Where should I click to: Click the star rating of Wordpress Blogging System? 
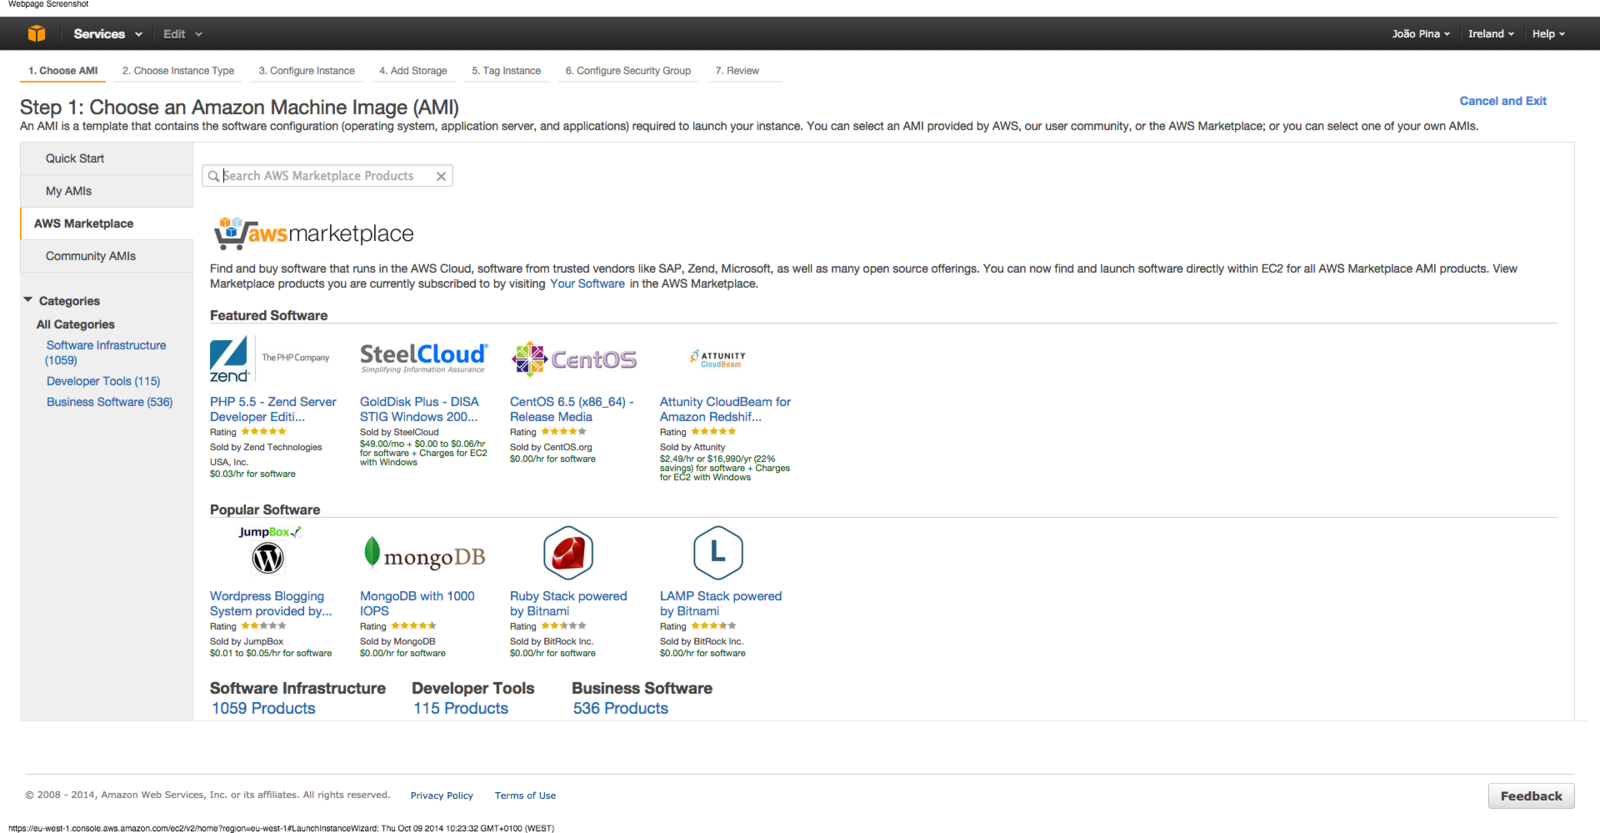coord(264,626)
